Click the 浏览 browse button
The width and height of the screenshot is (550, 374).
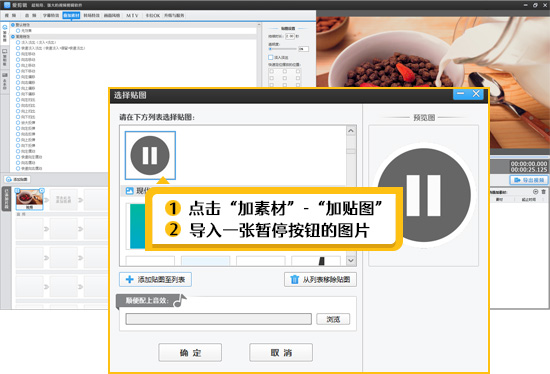click(333, 319)
